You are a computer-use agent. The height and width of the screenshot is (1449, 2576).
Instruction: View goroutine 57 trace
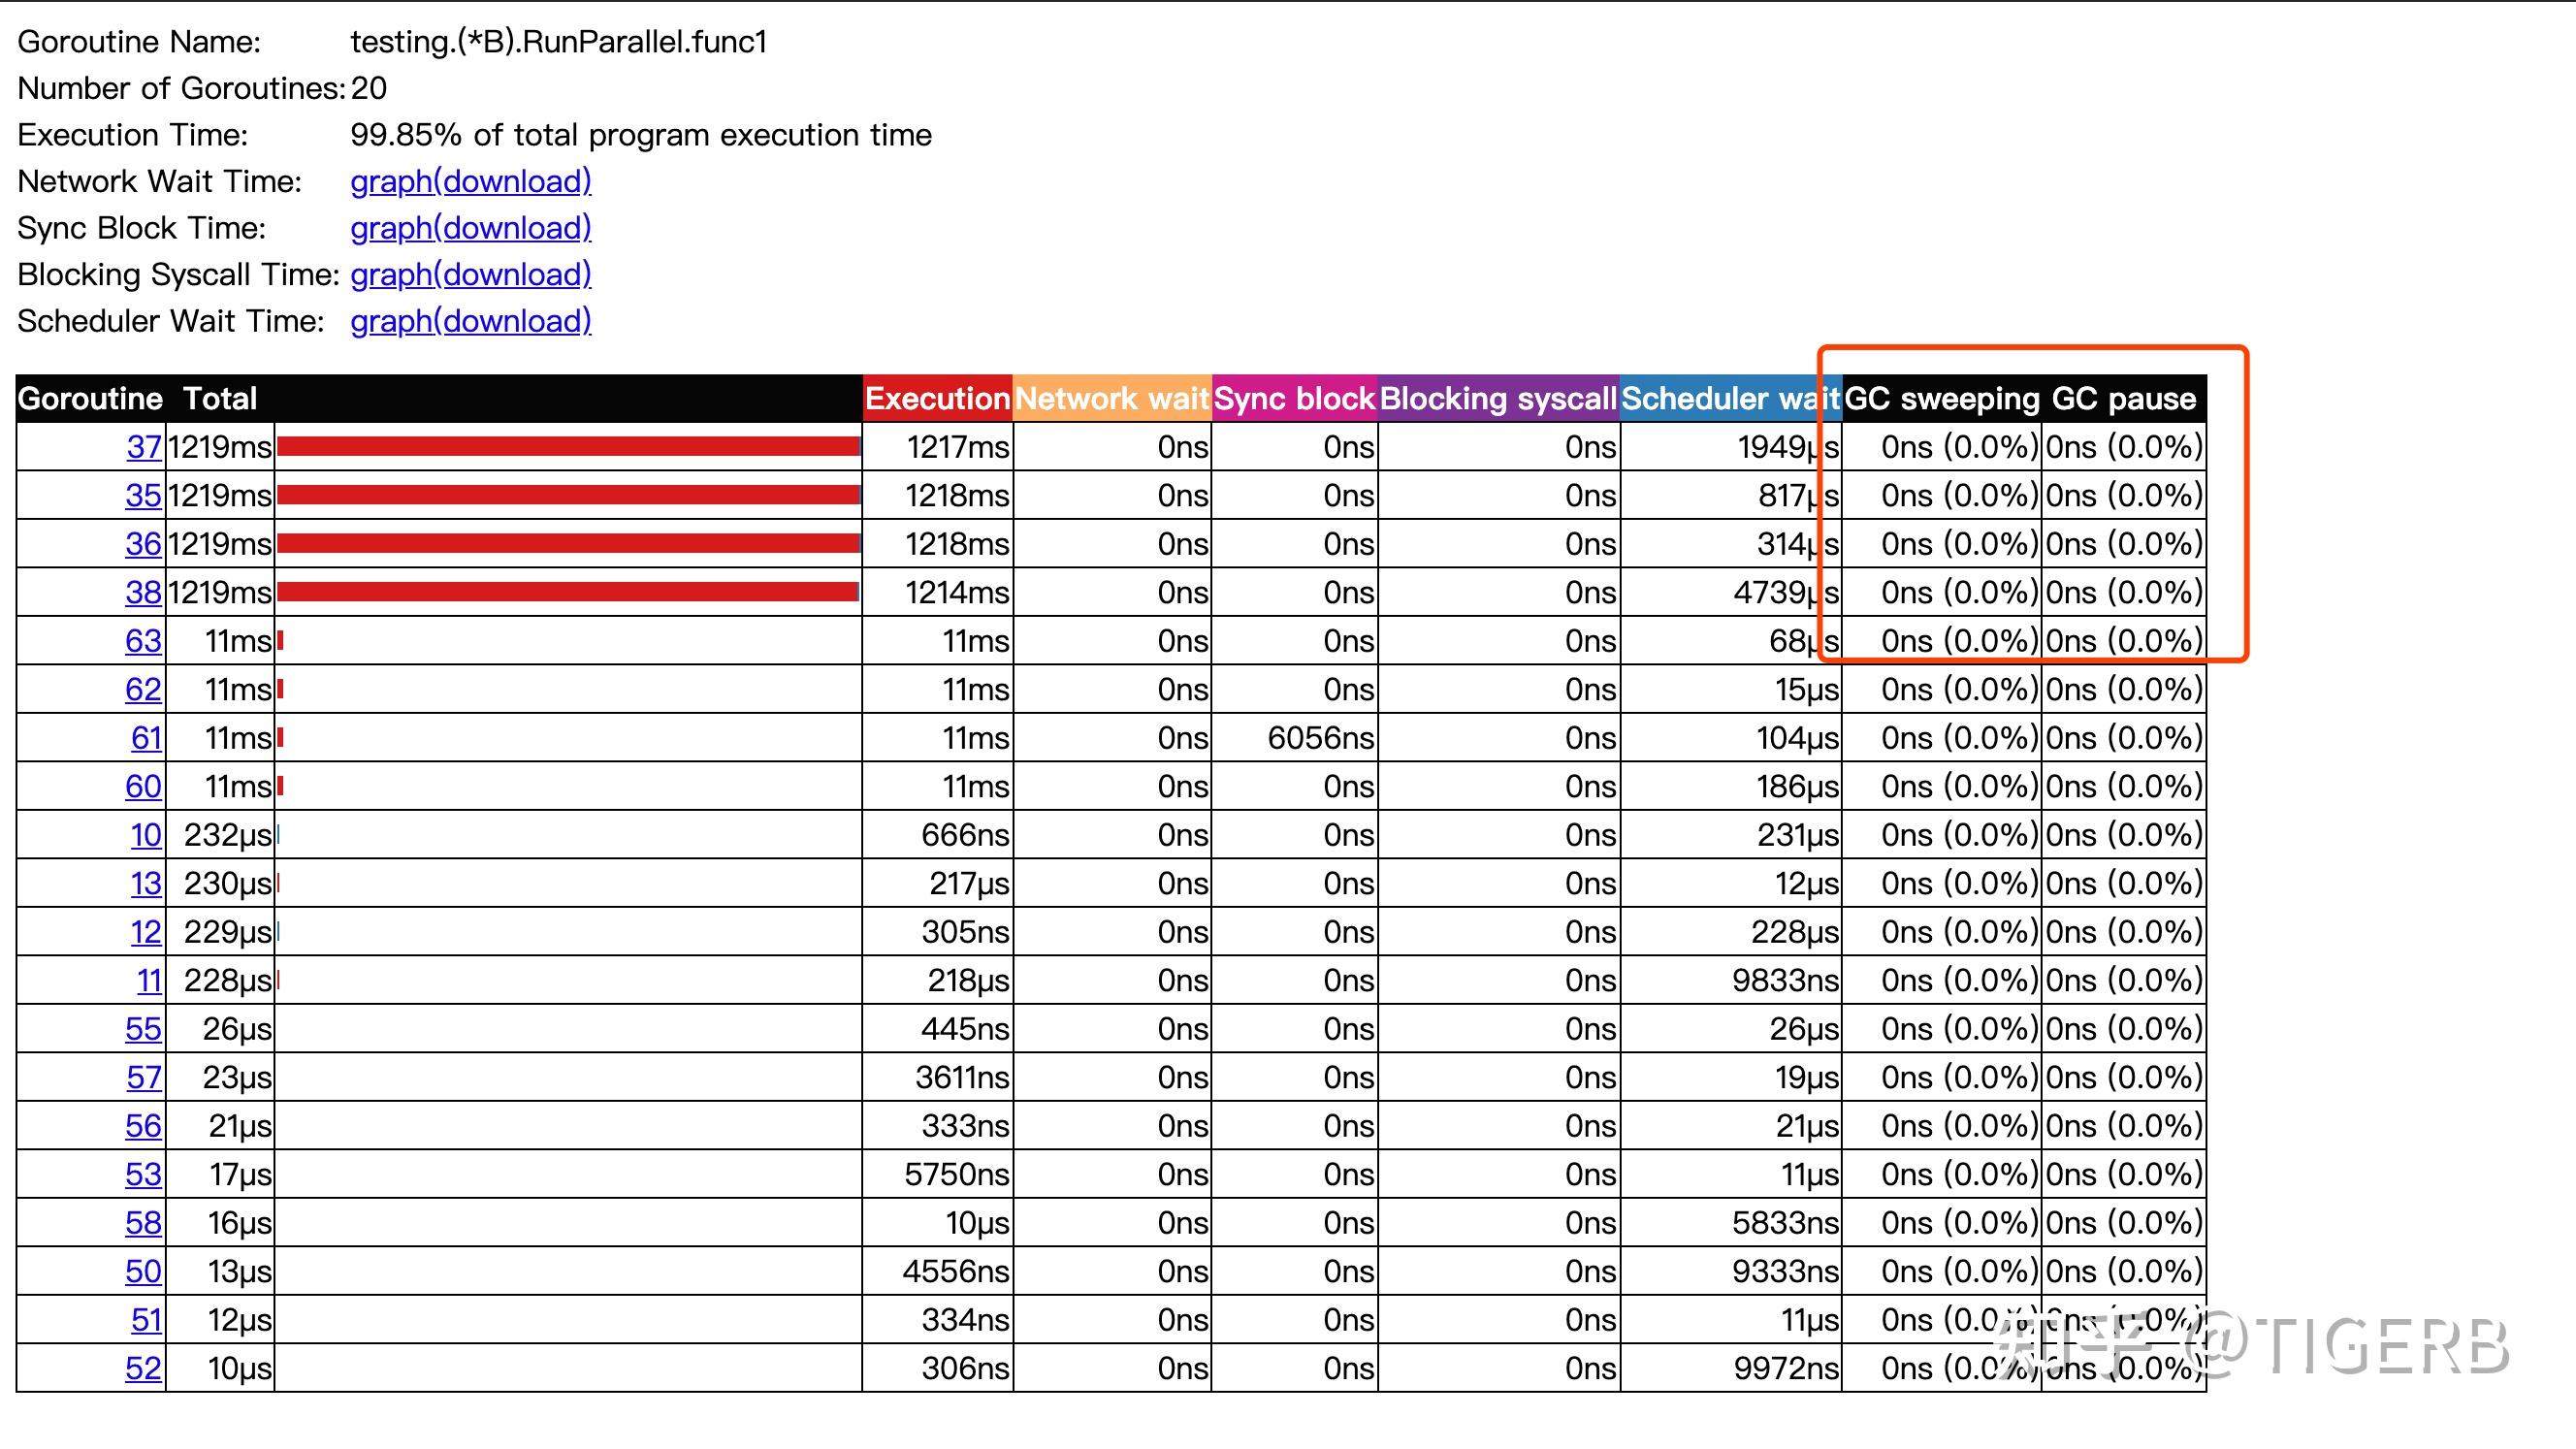click(x=144, y=1078)
